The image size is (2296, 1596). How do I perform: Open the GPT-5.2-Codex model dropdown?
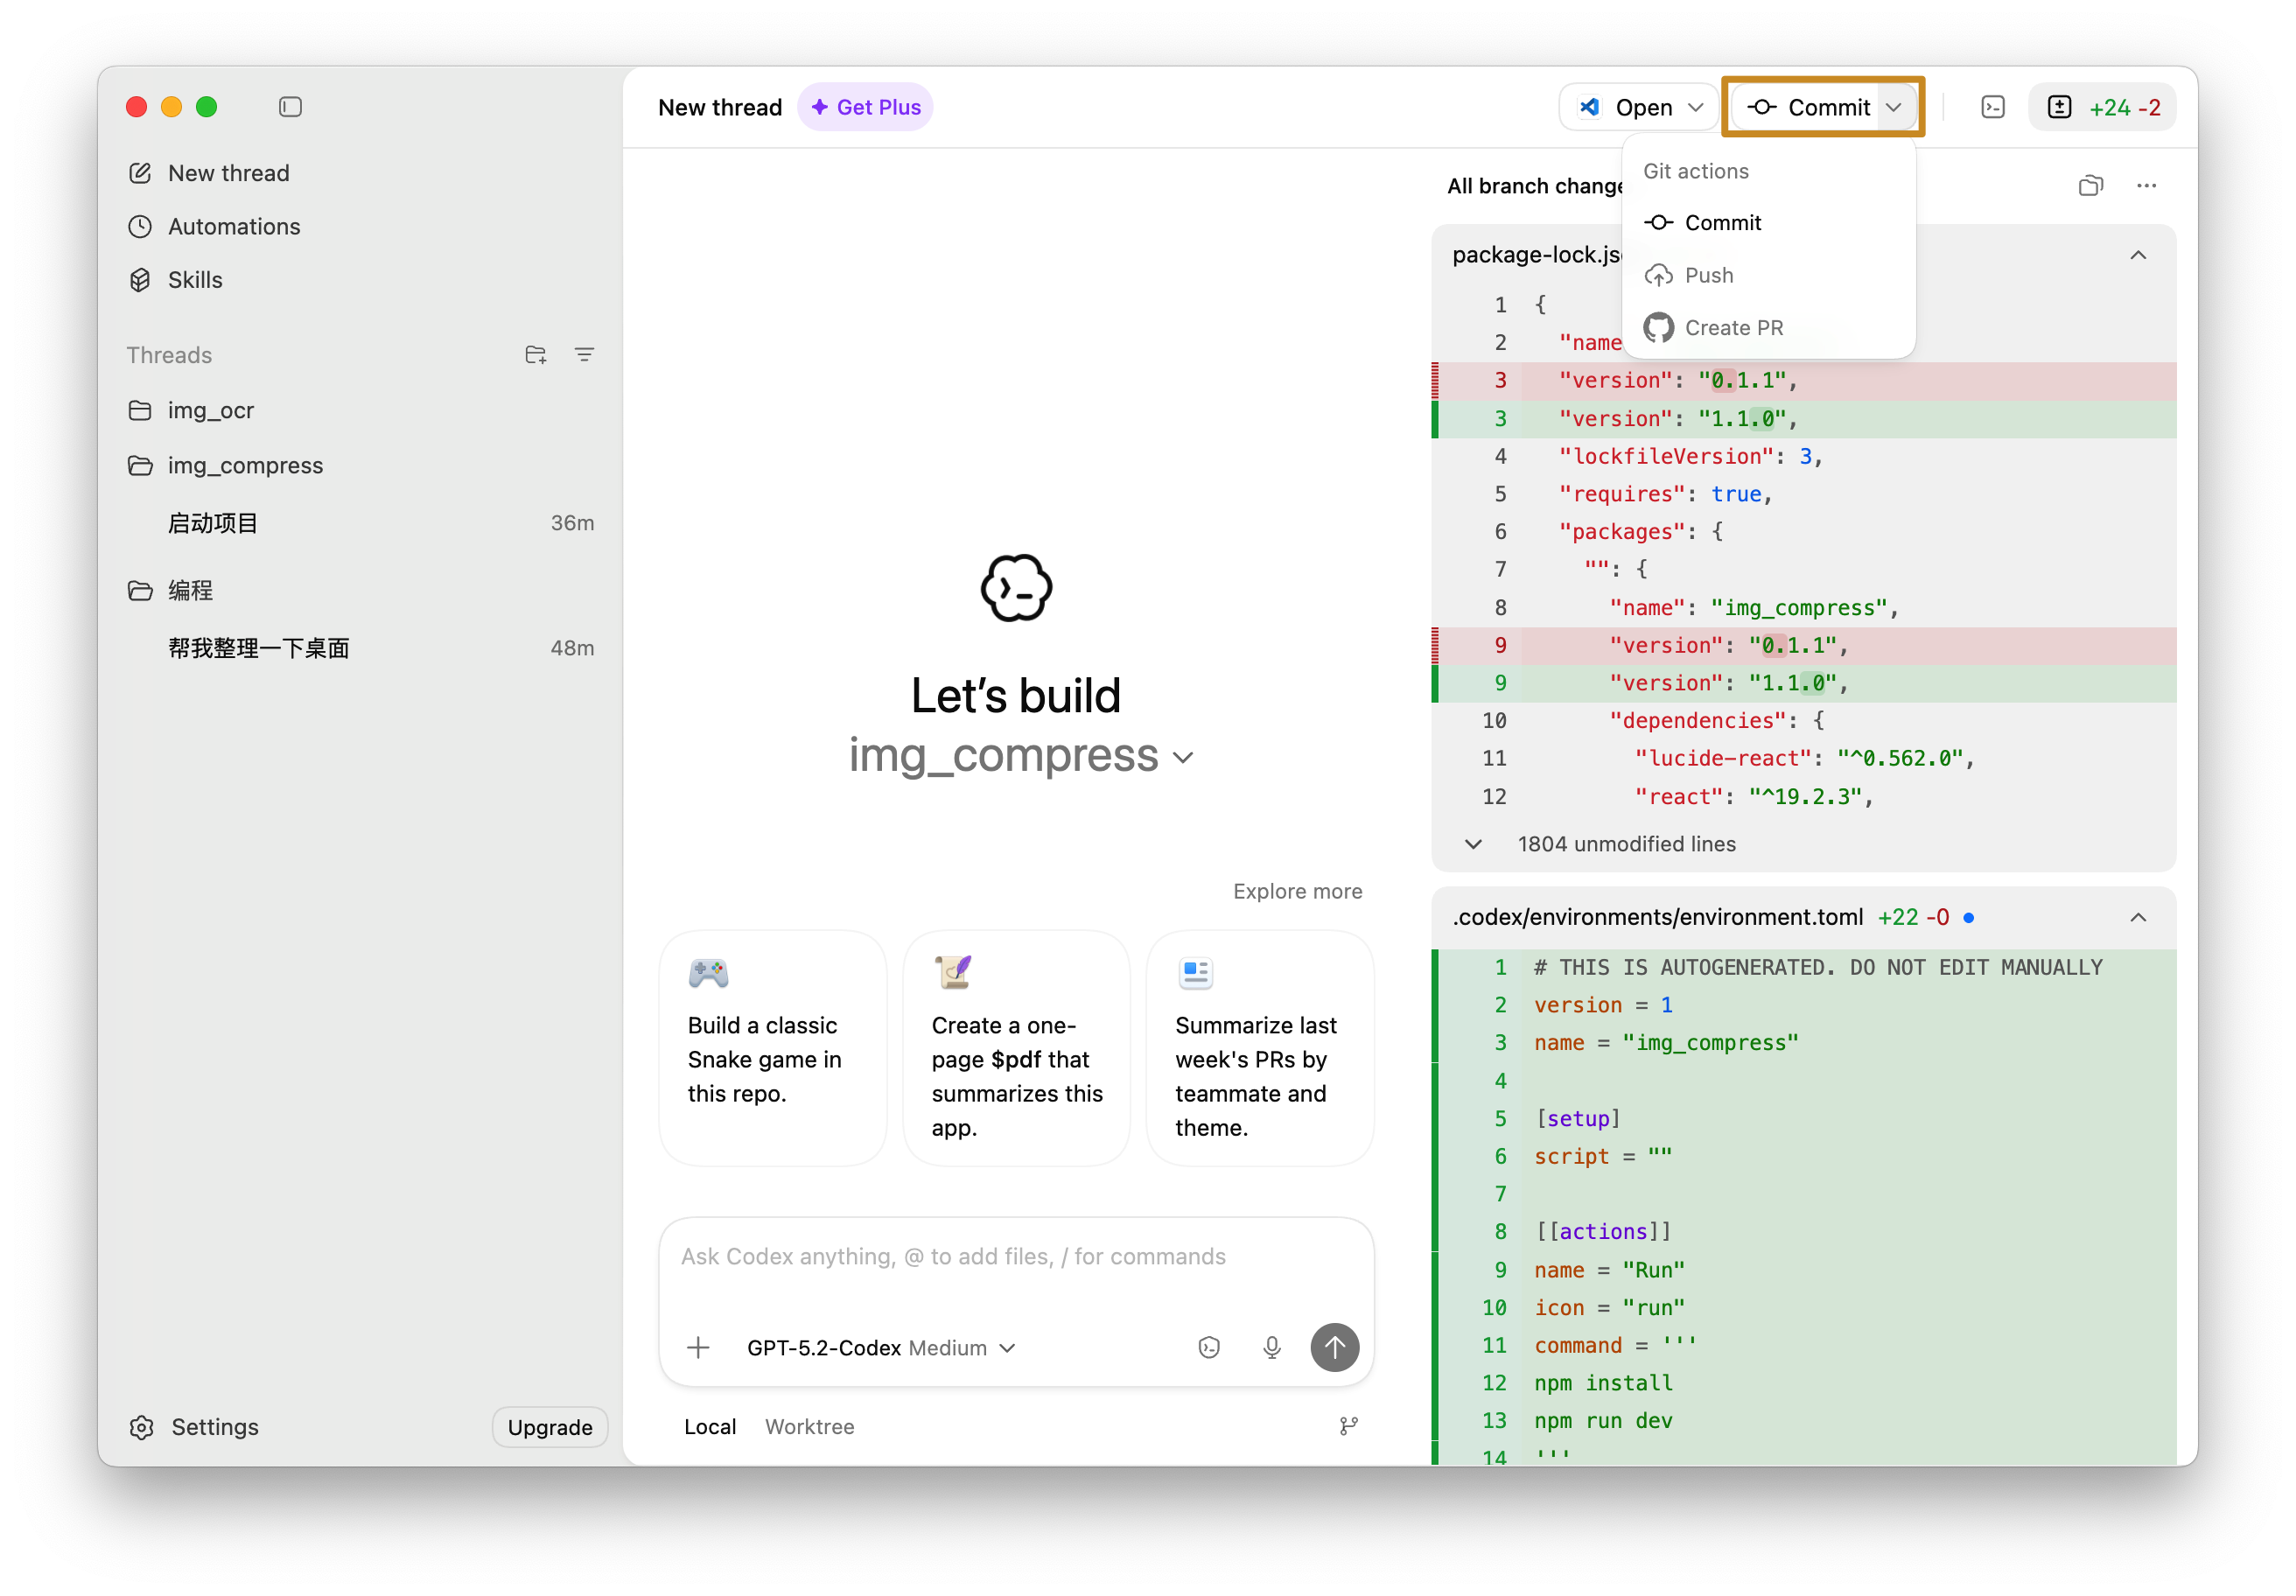click(880, 1347)
